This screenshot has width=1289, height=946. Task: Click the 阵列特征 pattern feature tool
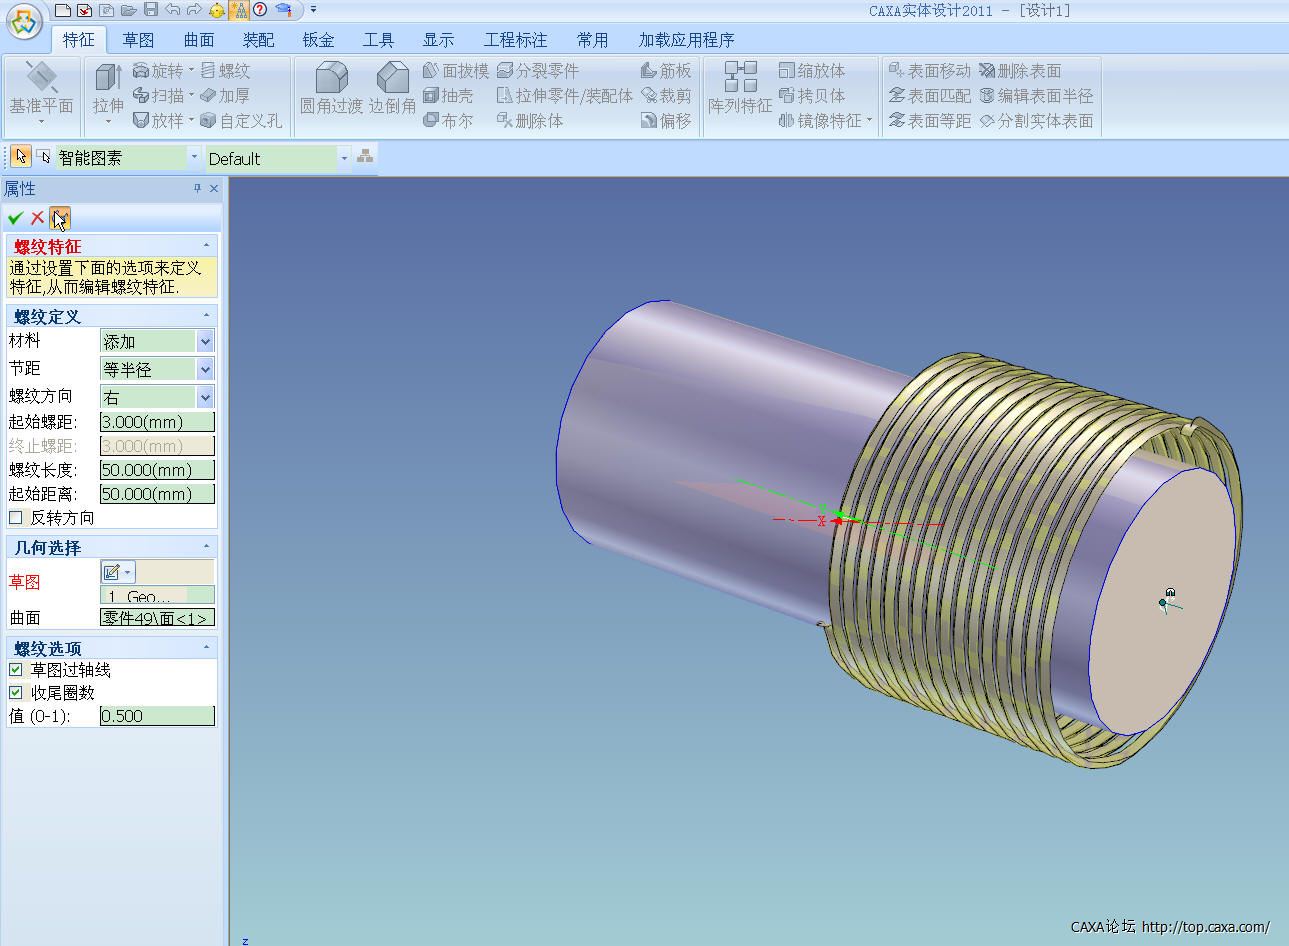pyautogui.click(x=740, y=88)
